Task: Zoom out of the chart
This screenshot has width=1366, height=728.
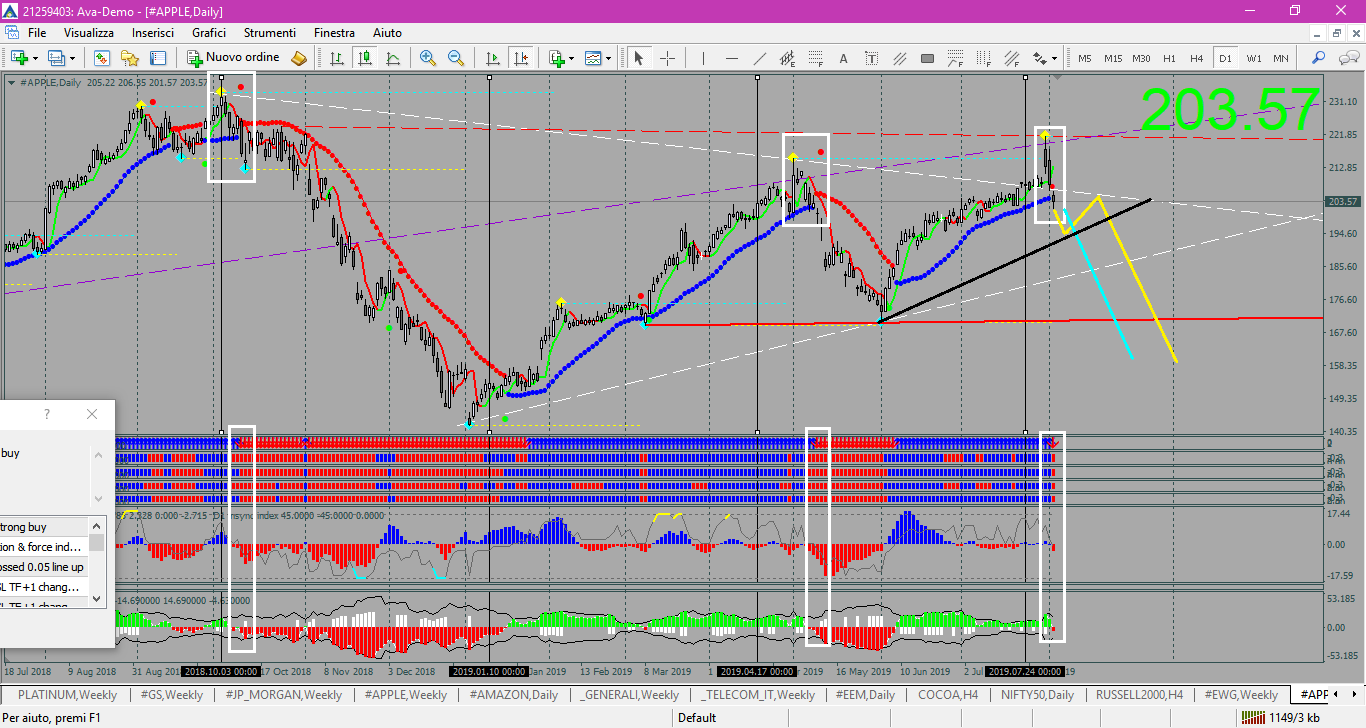Action: point(456,57)
